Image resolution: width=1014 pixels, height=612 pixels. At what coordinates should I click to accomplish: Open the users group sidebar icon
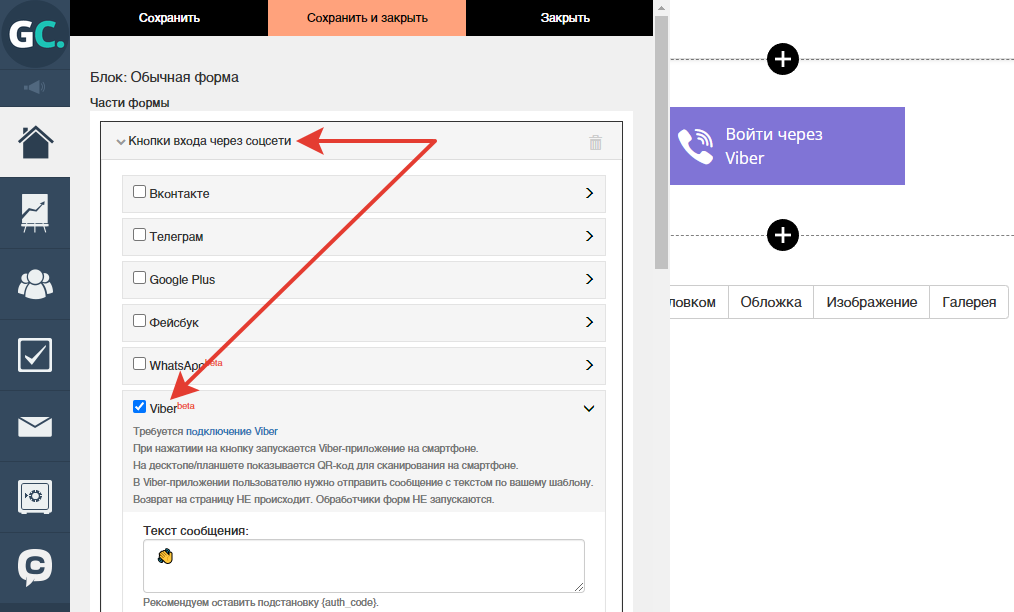point(35,284)
